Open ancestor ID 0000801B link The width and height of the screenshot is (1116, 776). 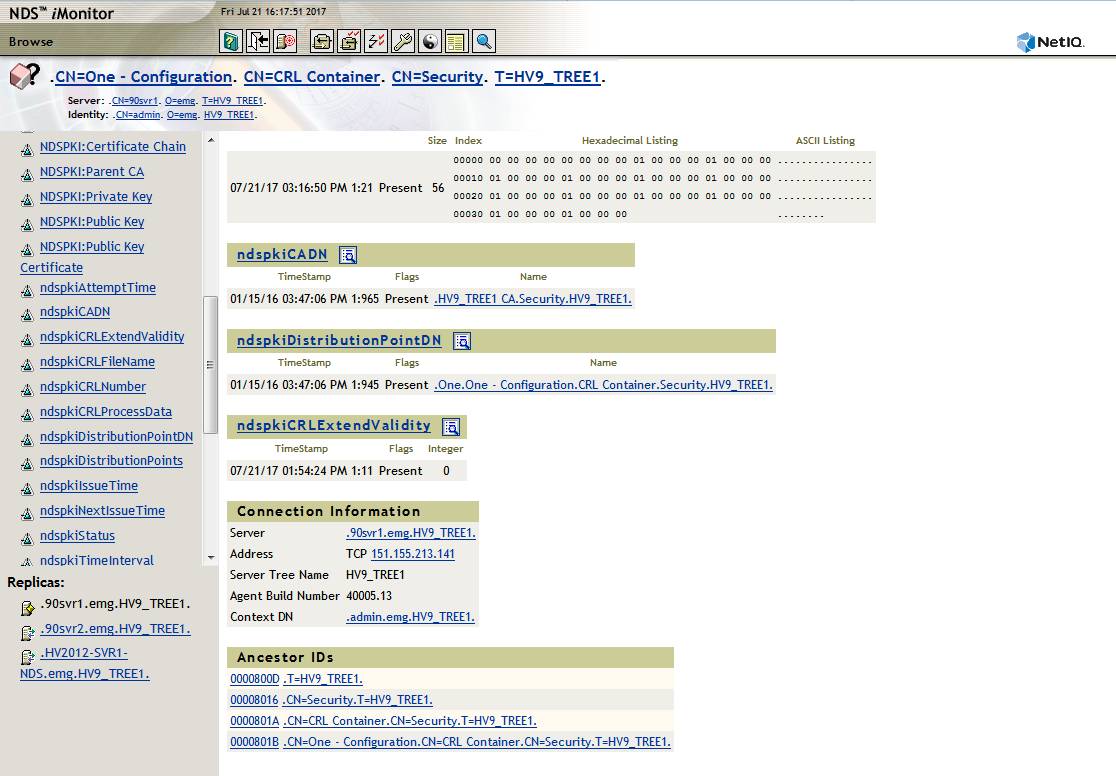pos(254,742)
